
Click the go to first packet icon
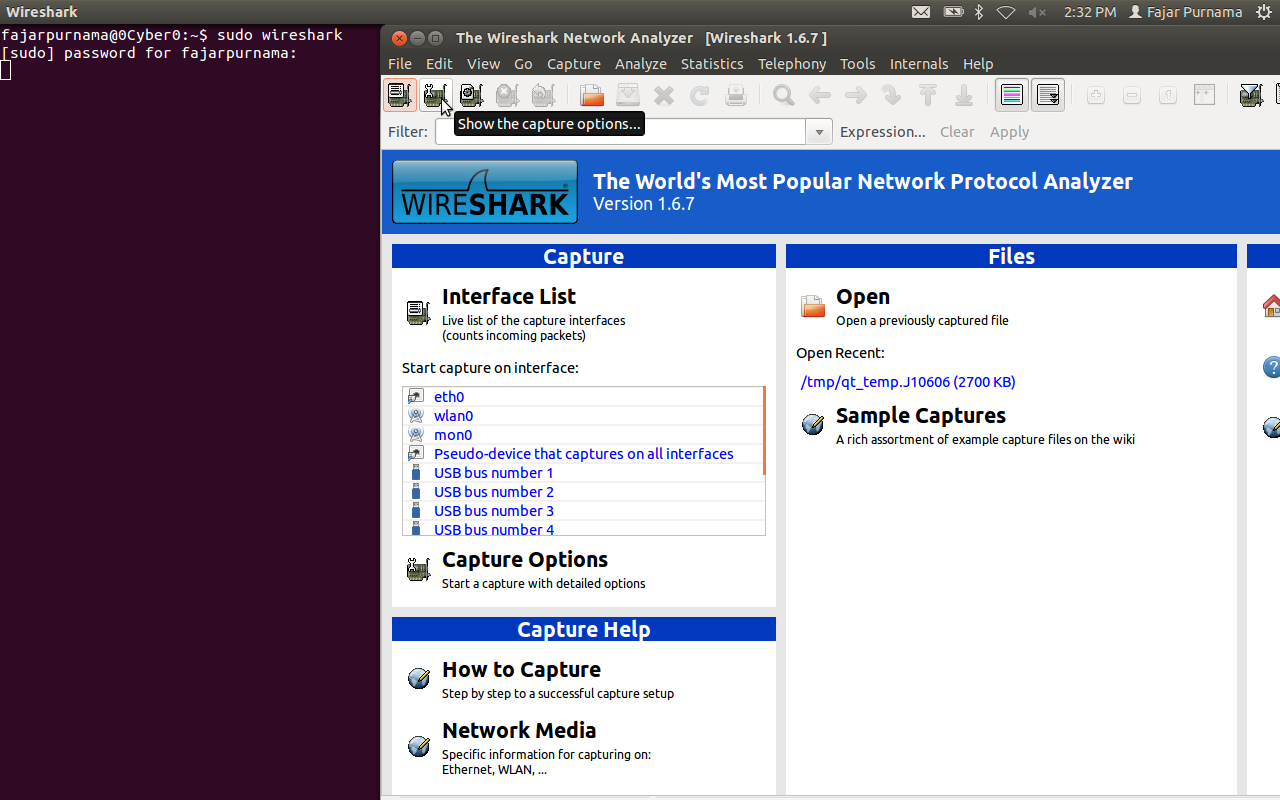928,95
